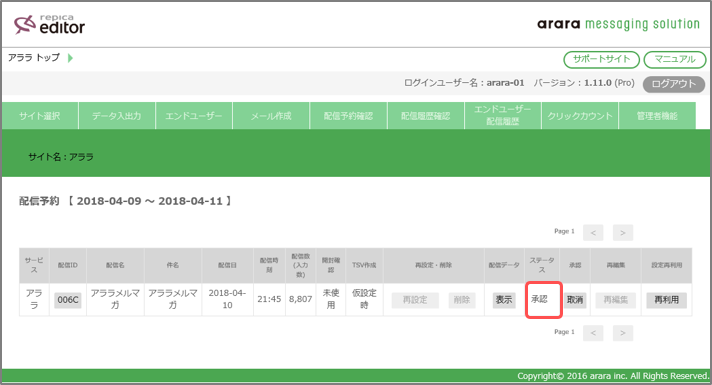Click the 取消 approval button

(x=575, y=300)
